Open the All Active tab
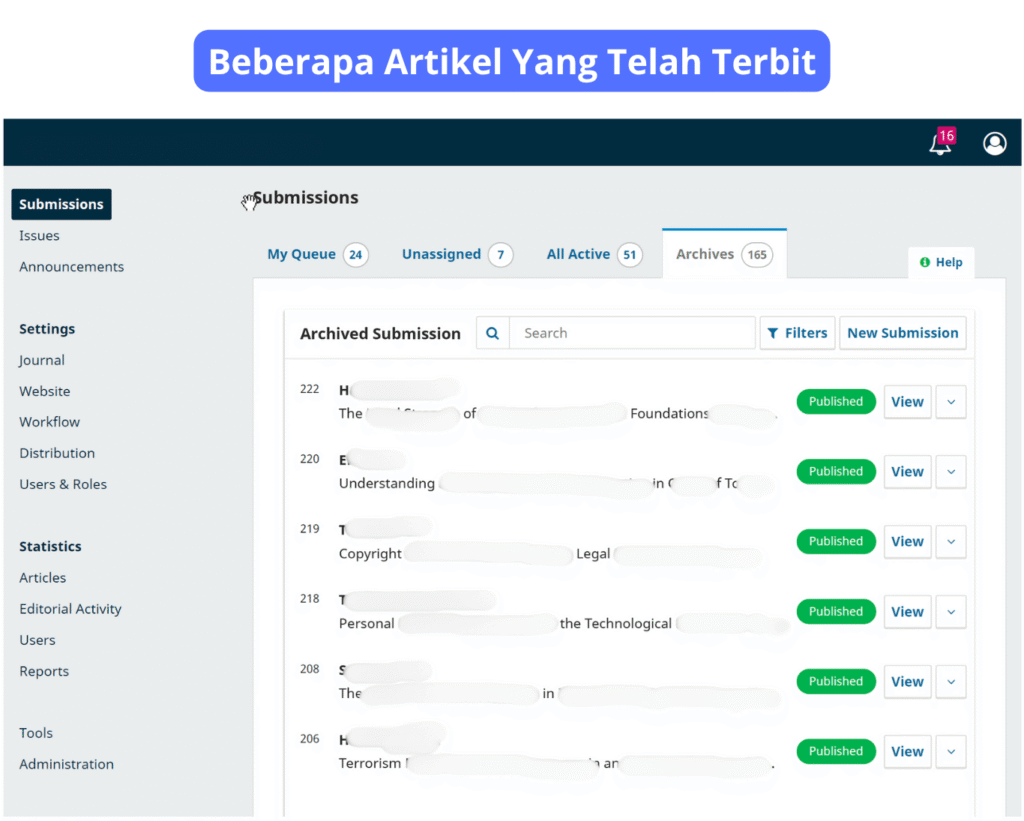 578,254
